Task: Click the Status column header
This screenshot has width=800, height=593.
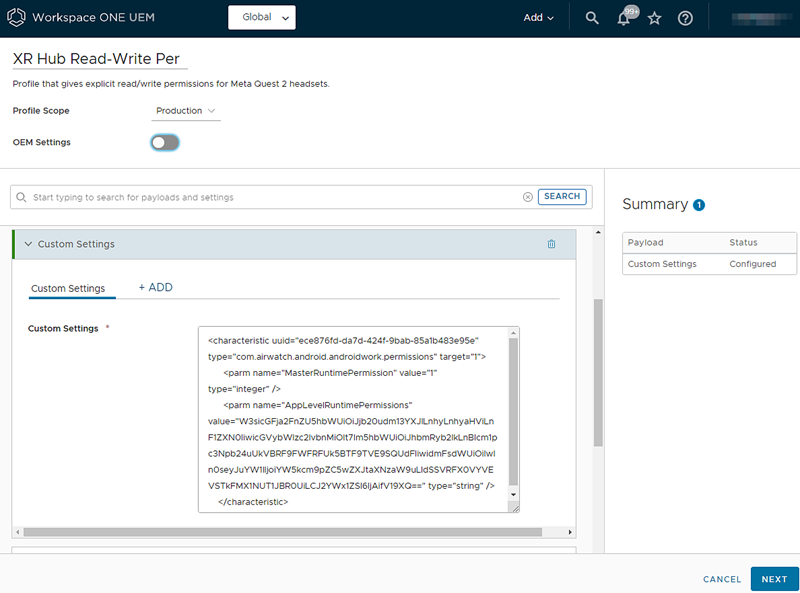Action: tap(743, 242)
